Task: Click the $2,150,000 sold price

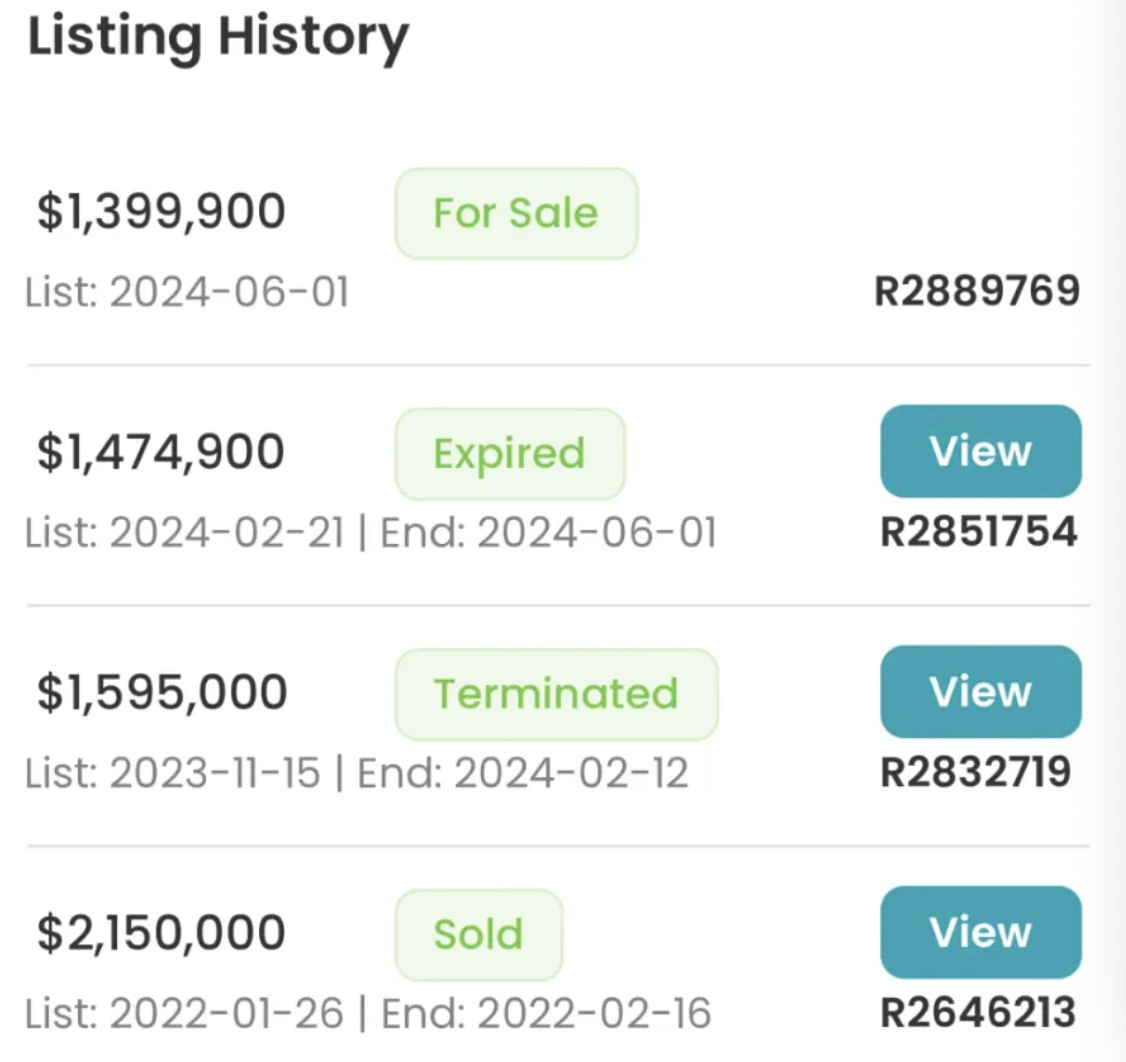Action: pyautogui.click(x=161, y=932)
